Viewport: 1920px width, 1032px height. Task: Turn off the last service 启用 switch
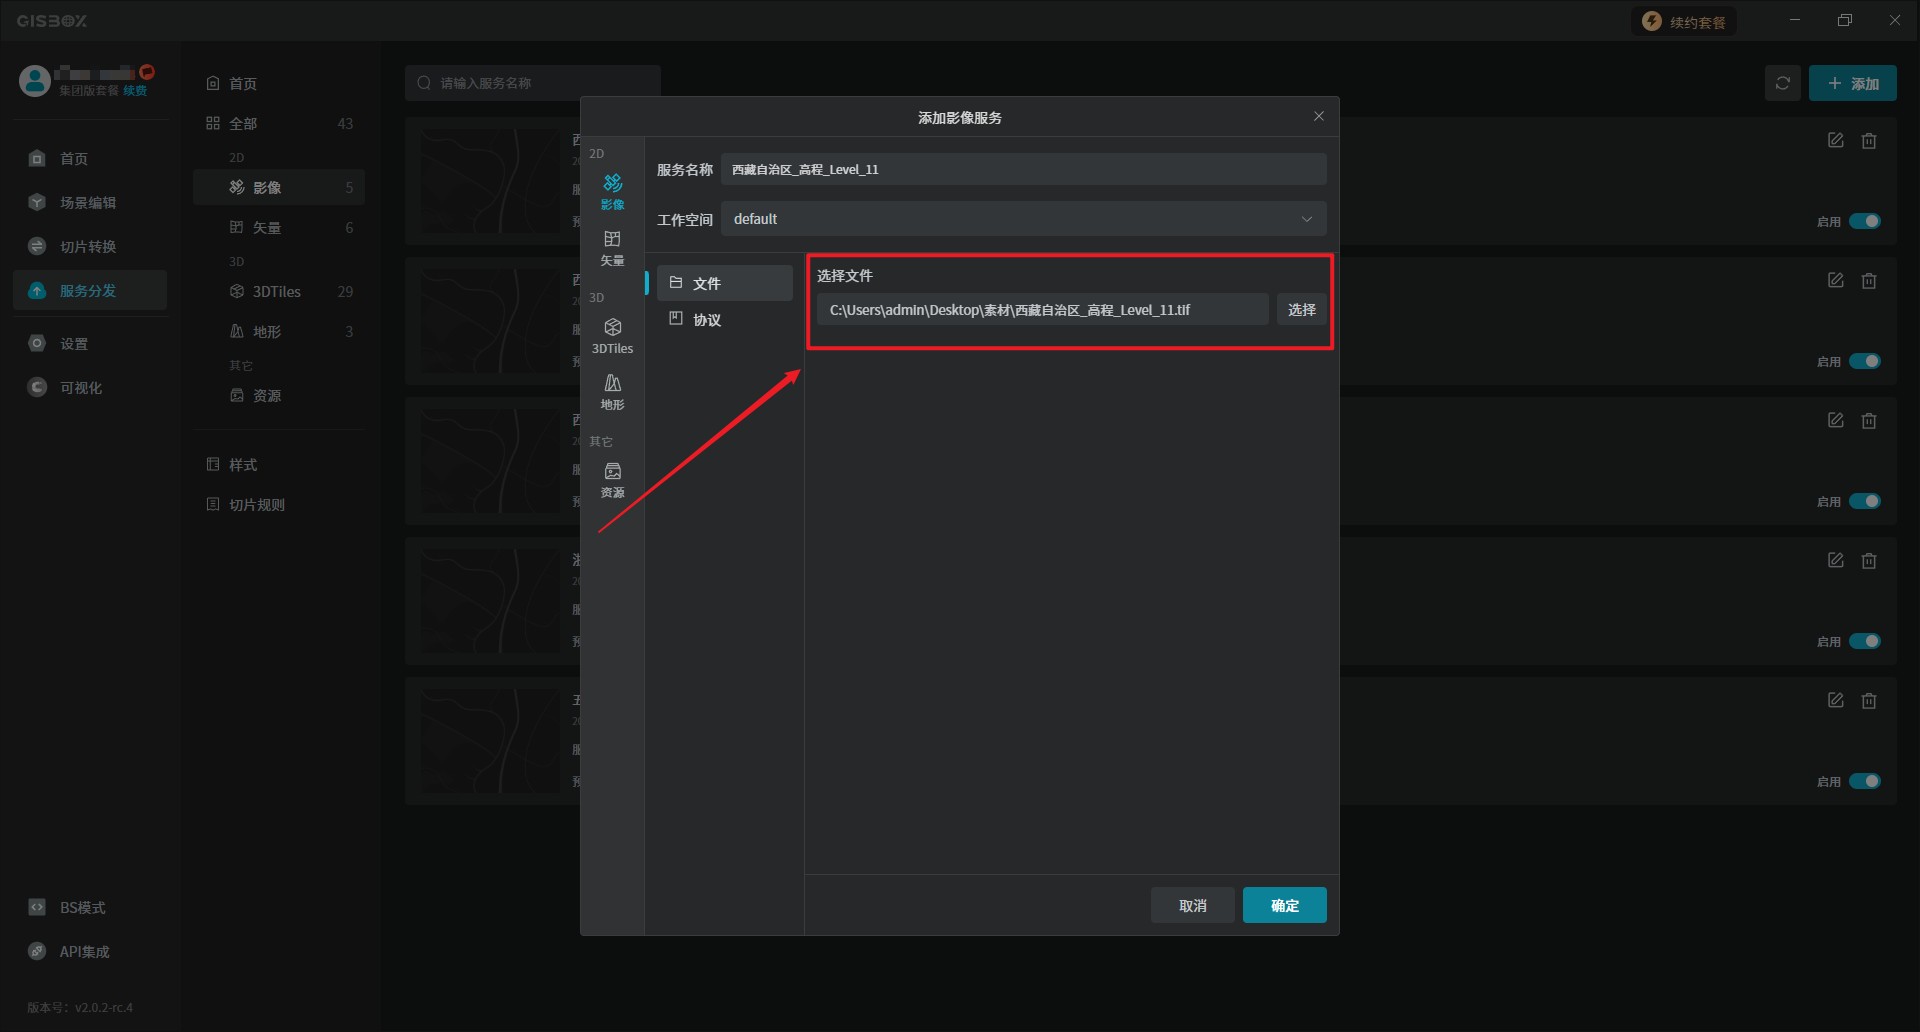(x=1864, y=781)
